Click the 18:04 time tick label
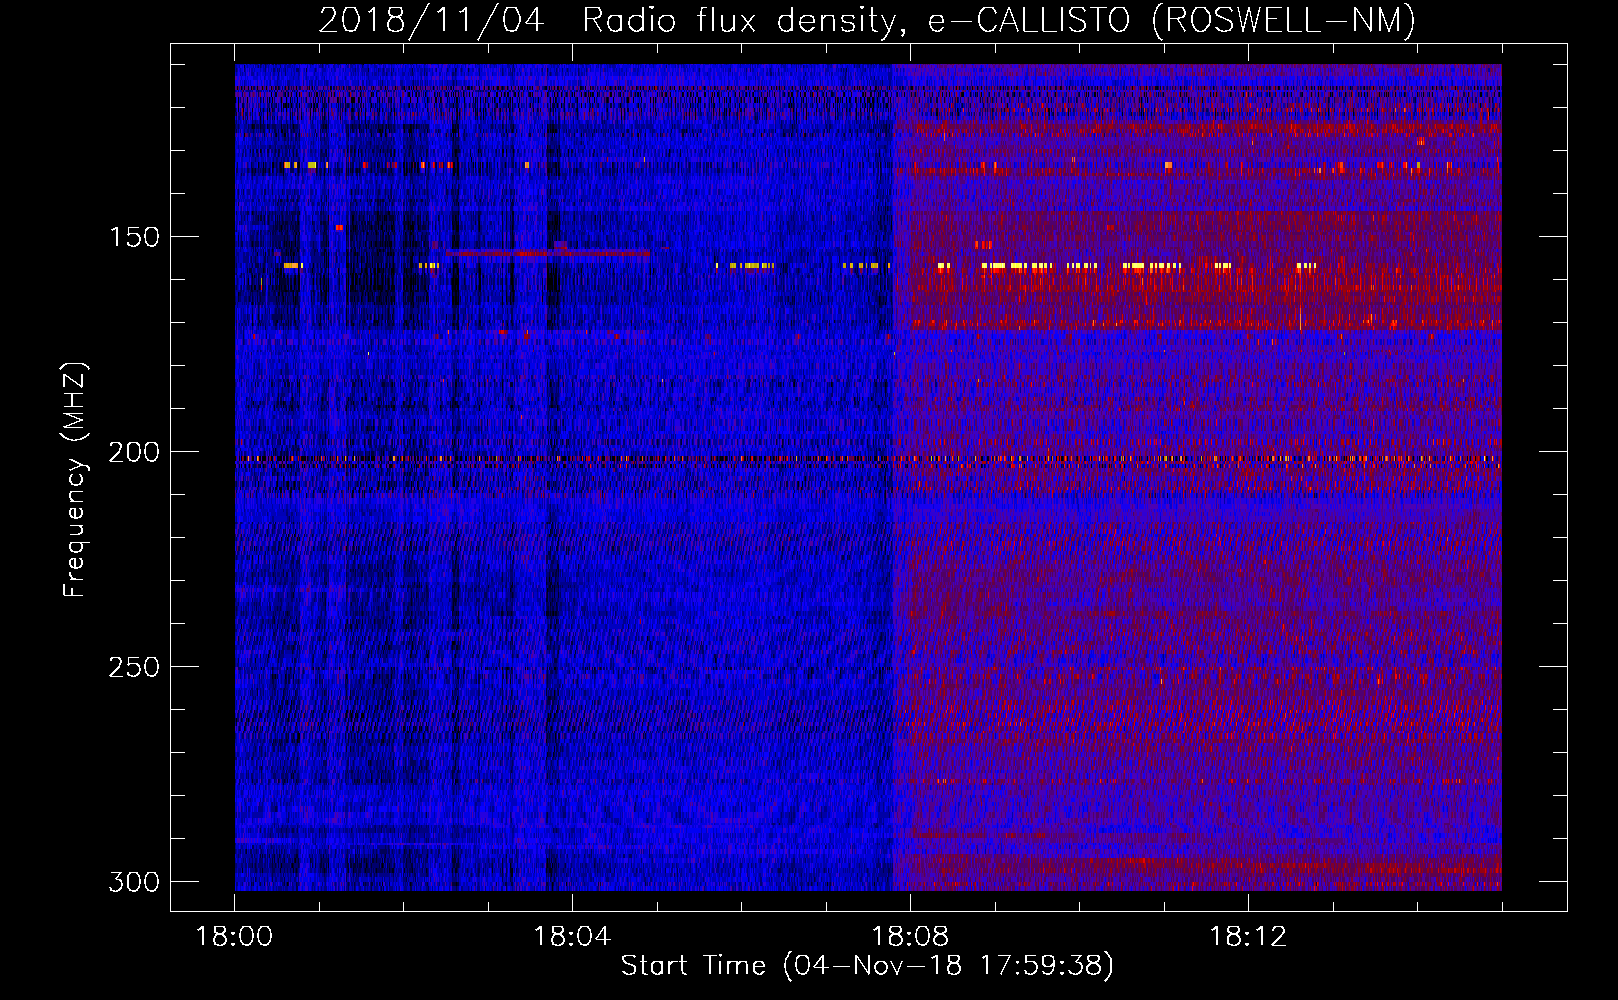Image resolution: width=1618 pixels, height=1000 pixels. coord(572,937)
